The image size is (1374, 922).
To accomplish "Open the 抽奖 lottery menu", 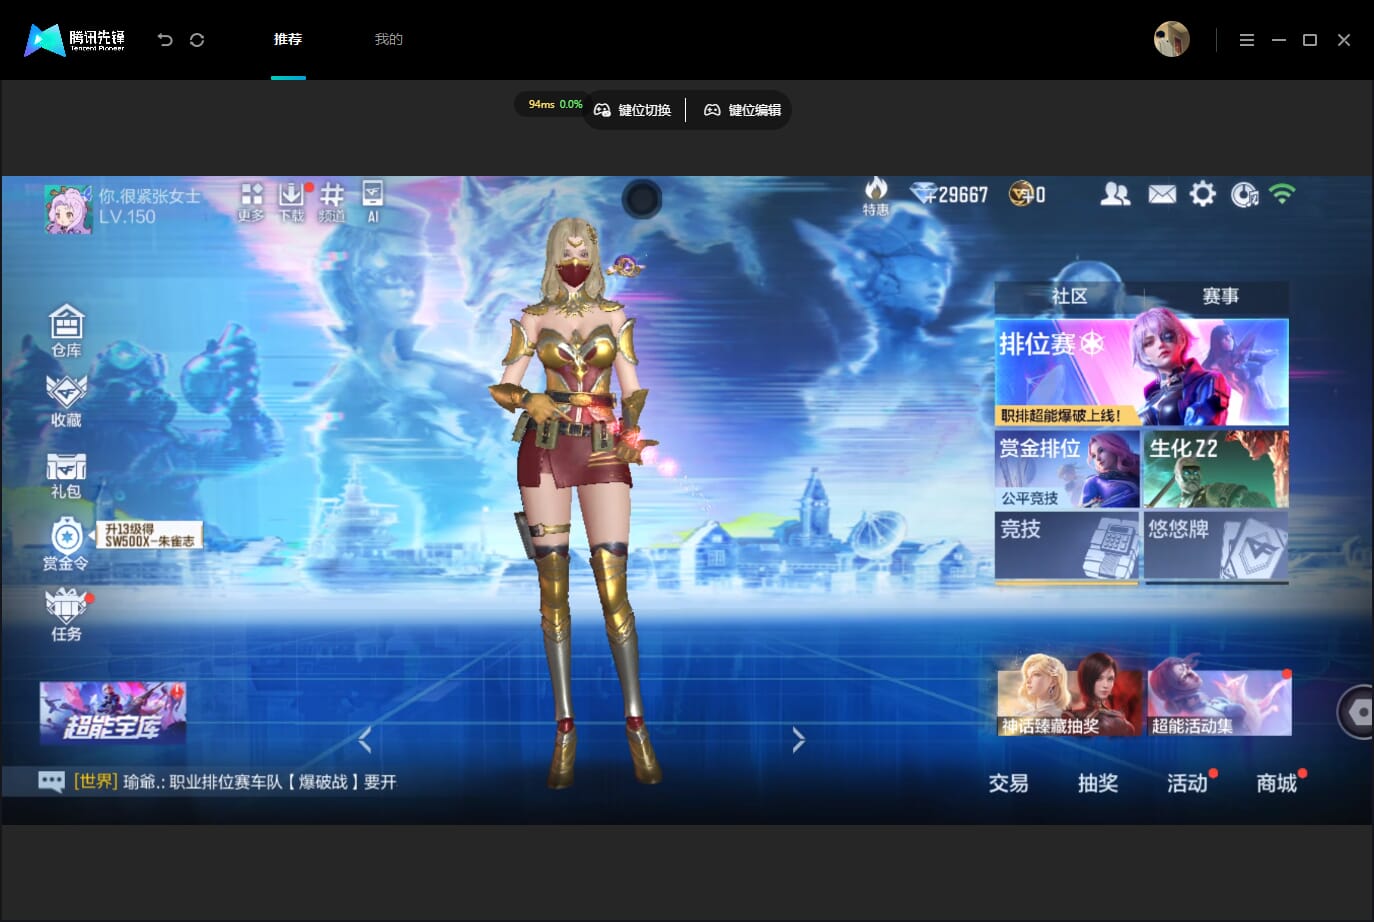I will pyautogui.click(x=1098, y=783).
